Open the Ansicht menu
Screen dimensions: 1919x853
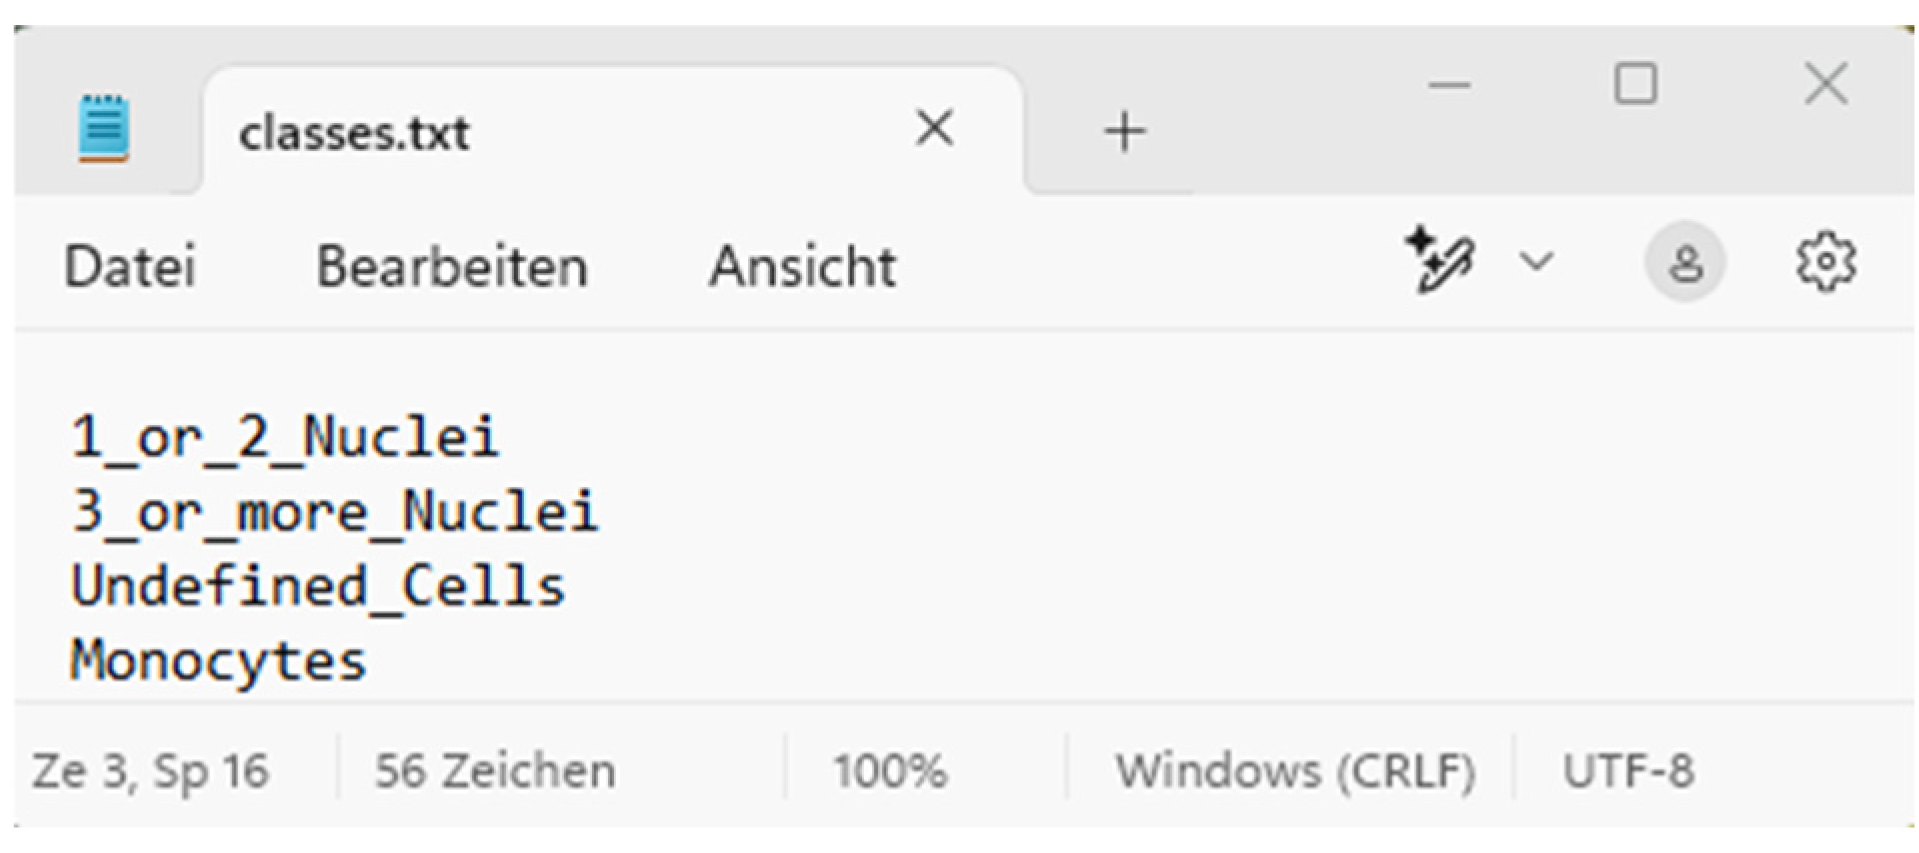[802, 267]
